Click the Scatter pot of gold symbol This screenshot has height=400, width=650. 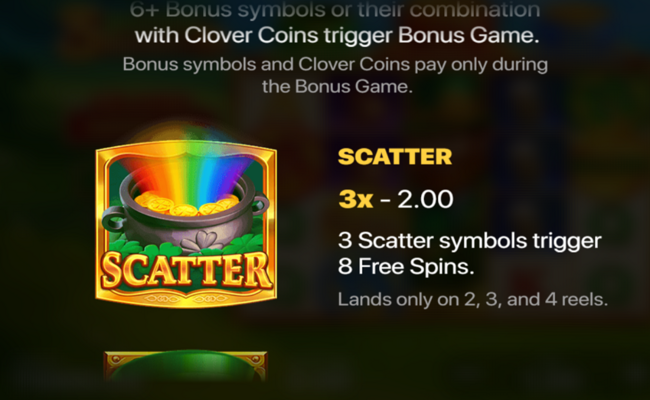tap(186, 224)
